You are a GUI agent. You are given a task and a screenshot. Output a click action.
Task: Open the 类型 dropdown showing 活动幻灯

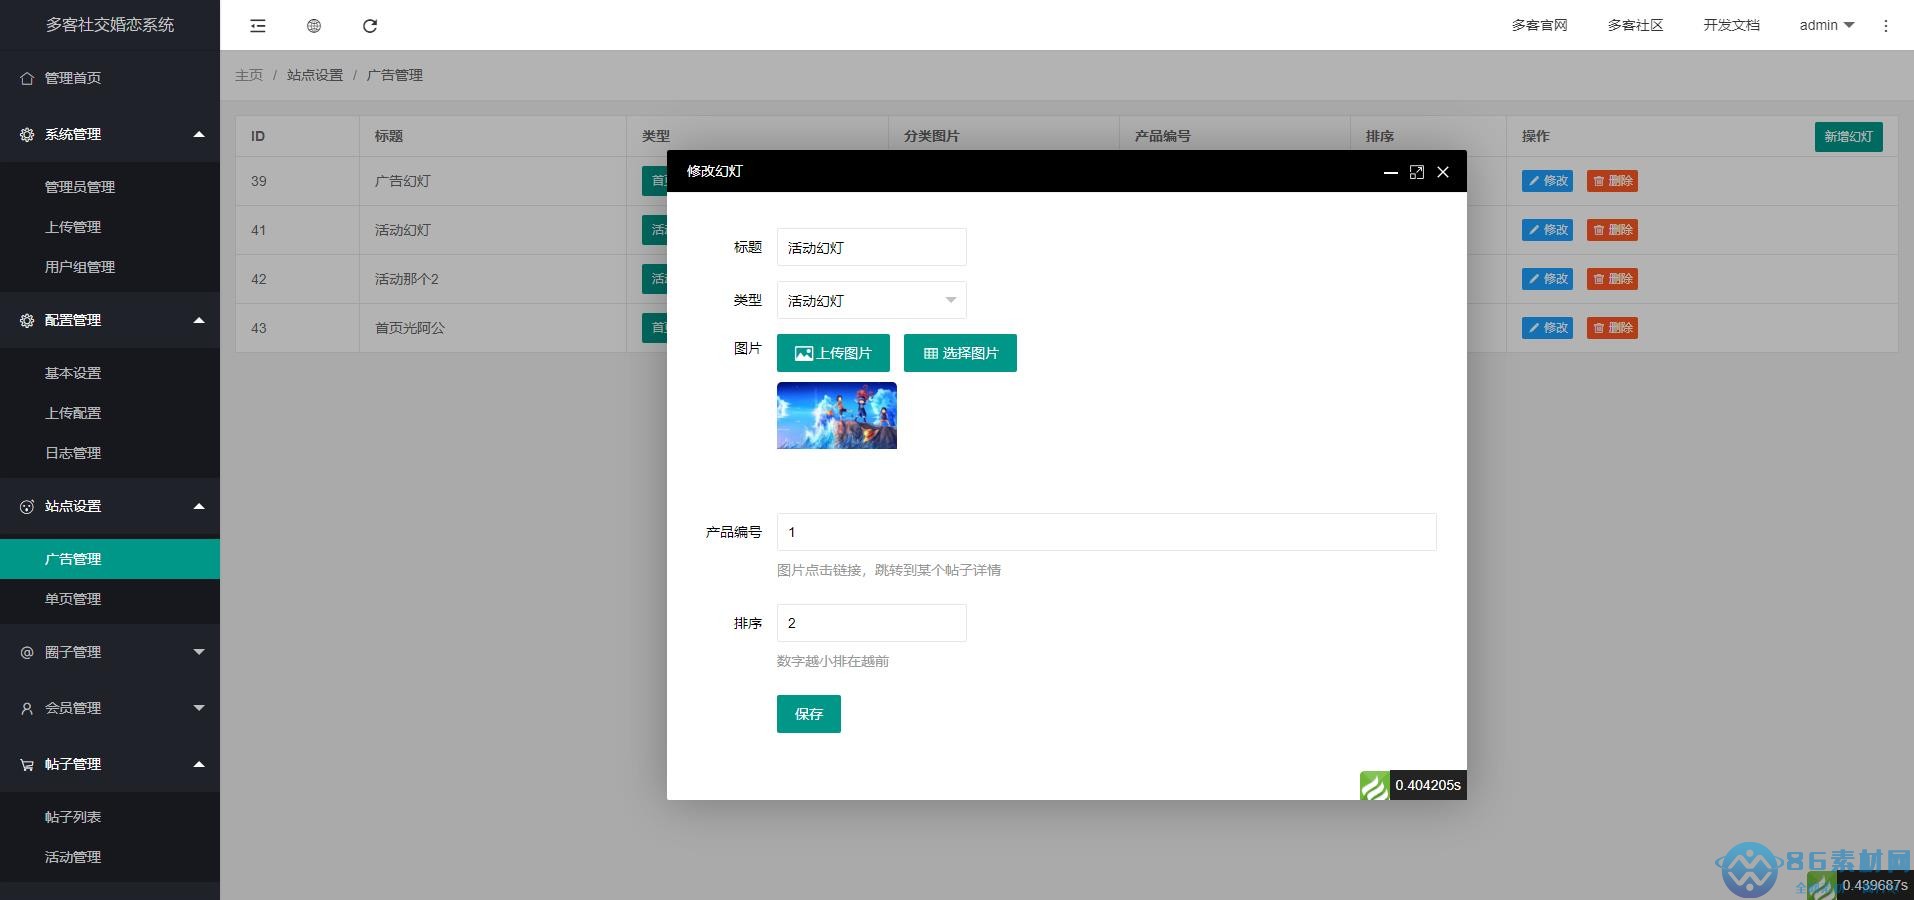point(871,300)
